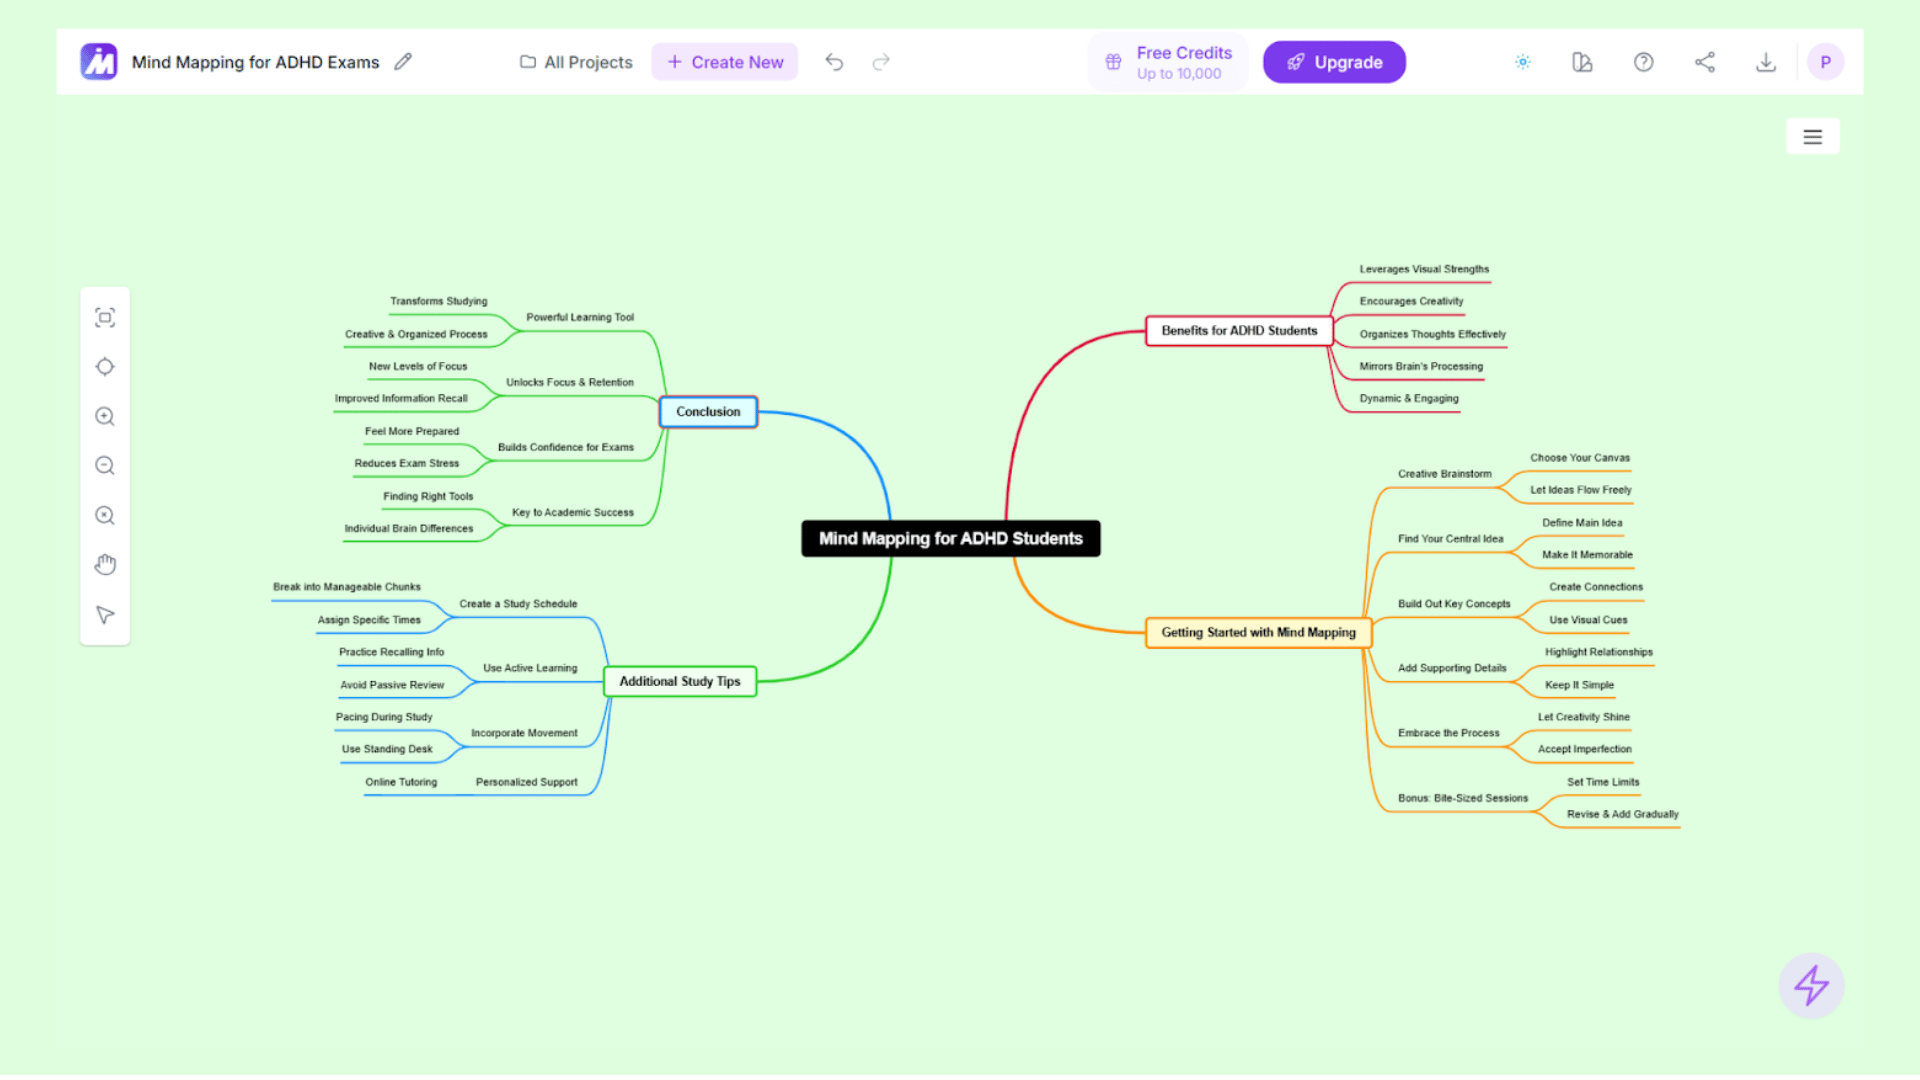Launch the AI assistant lightning button

coord(1812,985)
